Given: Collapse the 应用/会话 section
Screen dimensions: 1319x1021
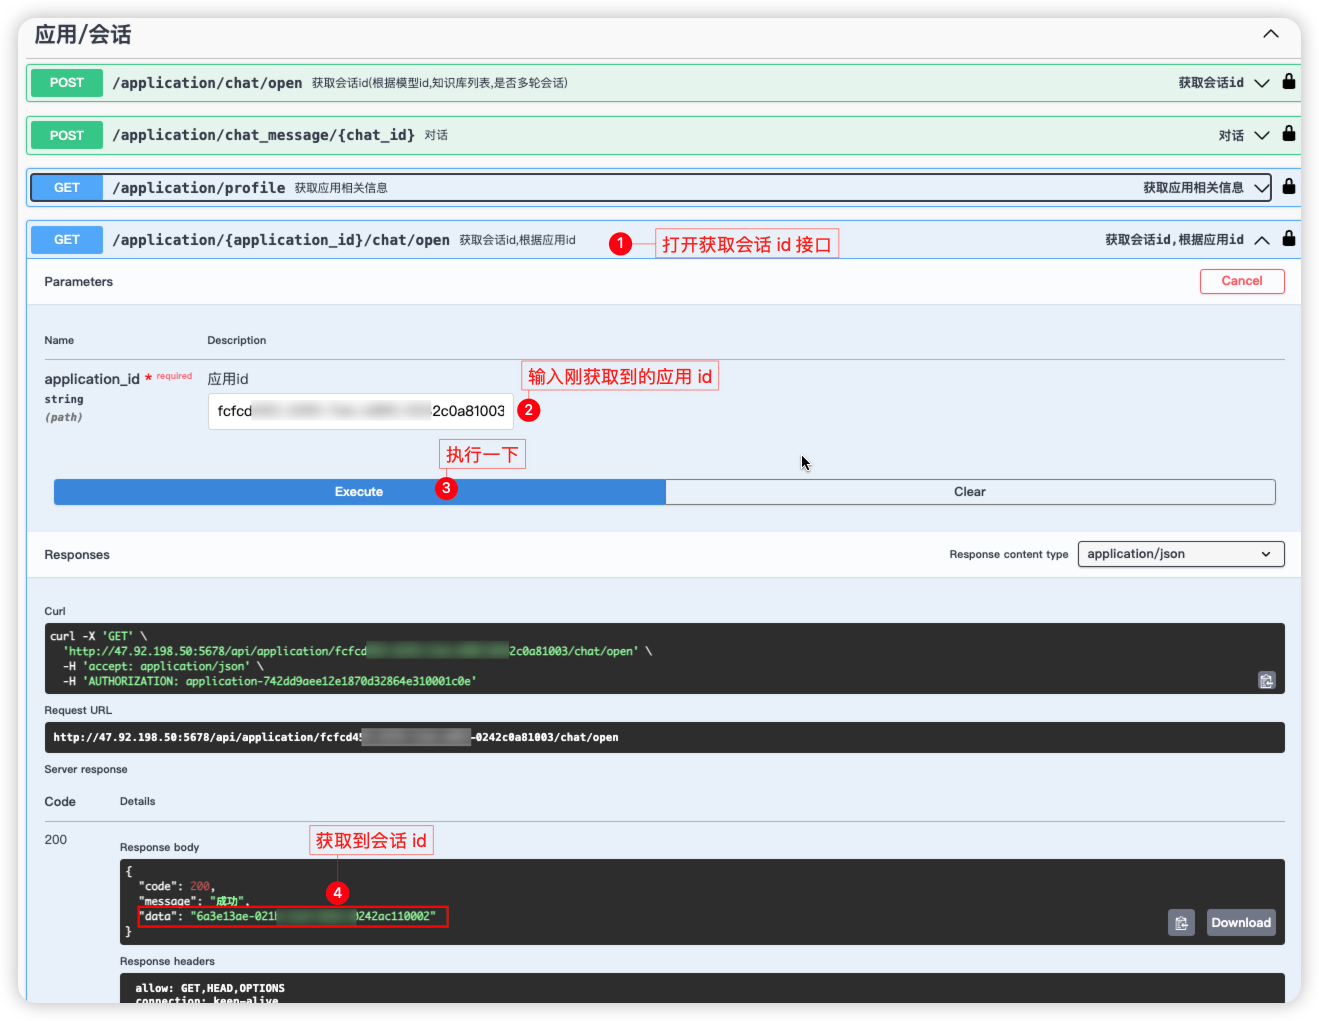Looking at the screenshot, I should 1270,33.
